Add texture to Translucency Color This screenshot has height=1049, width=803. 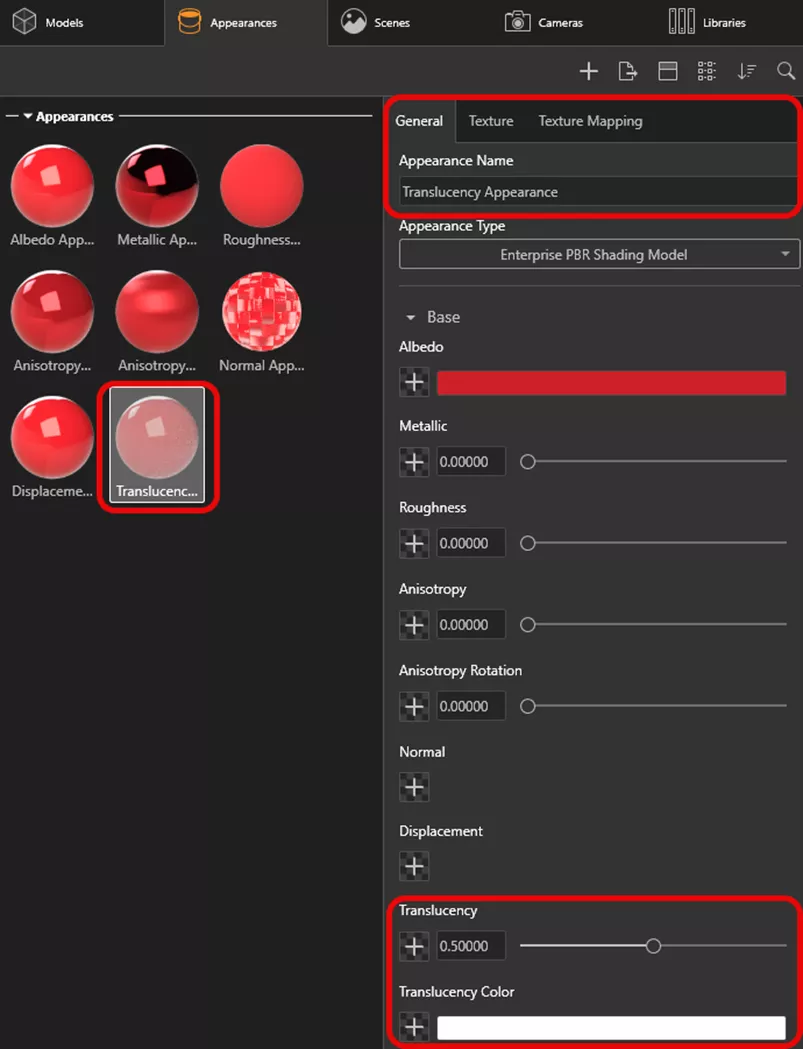(x=414, y=1027)
